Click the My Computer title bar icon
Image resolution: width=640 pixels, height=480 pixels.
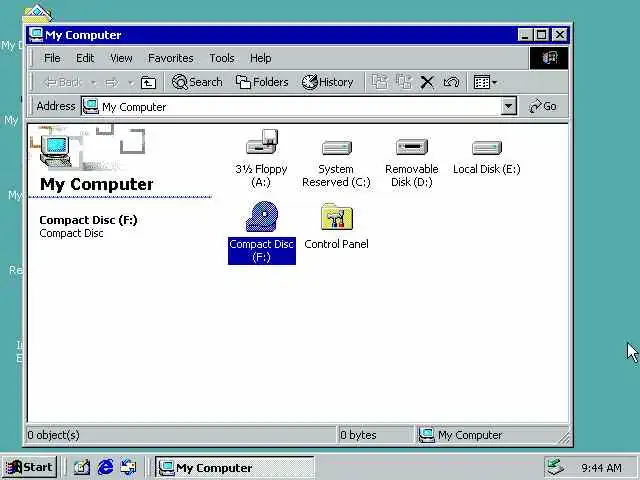coord(36,35)
